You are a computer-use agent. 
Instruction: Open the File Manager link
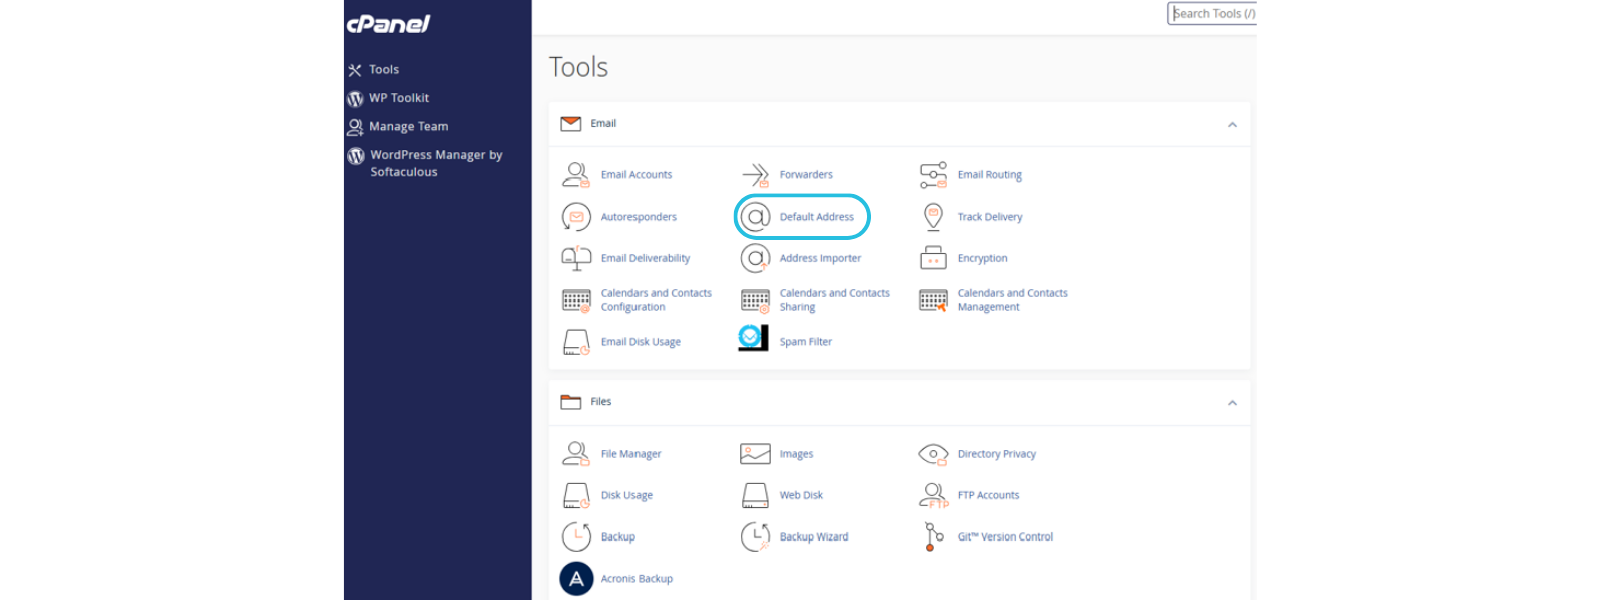click(631, 454)
